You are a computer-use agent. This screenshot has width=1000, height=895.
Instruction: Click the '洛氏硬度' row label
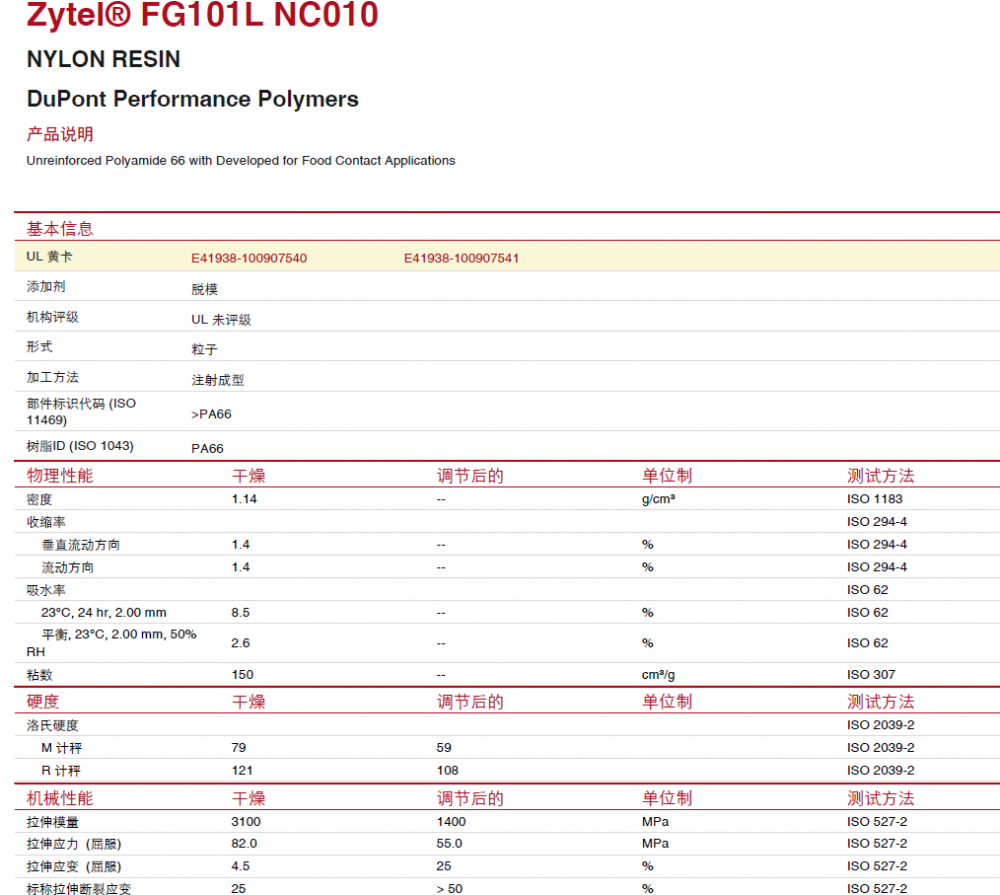click(x=52, y=725)
